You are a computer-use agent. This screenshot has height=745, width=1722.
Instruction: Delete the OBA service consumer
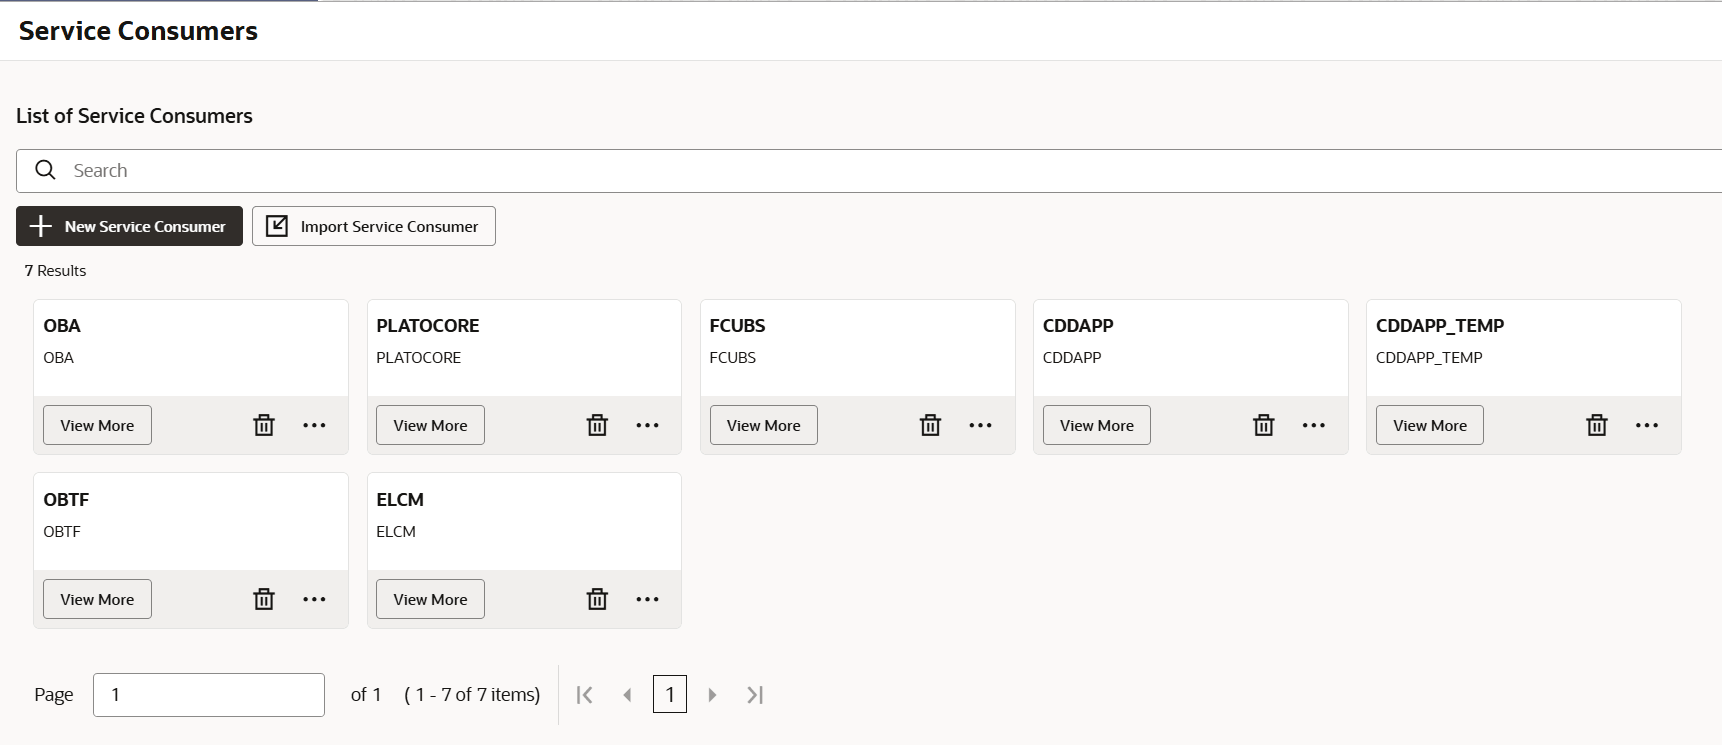tap(264, 425)
